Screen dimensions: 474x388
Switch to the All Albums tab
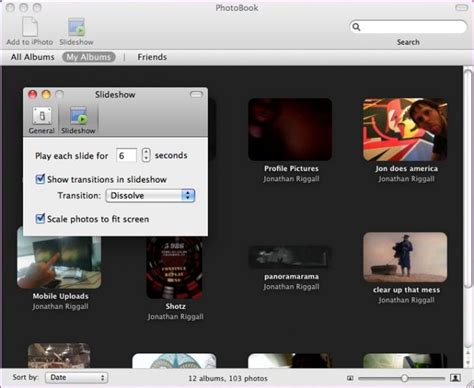tap(32, 57)
